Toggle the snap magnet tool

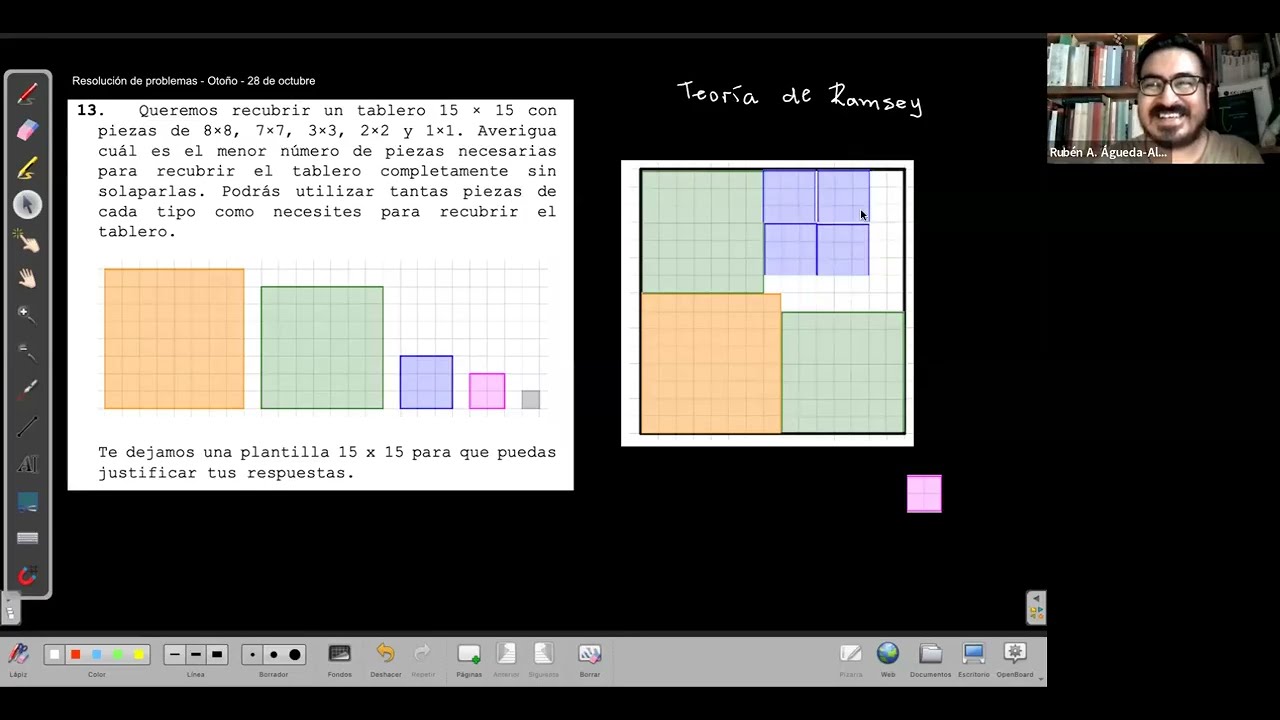tap(27, 575)
